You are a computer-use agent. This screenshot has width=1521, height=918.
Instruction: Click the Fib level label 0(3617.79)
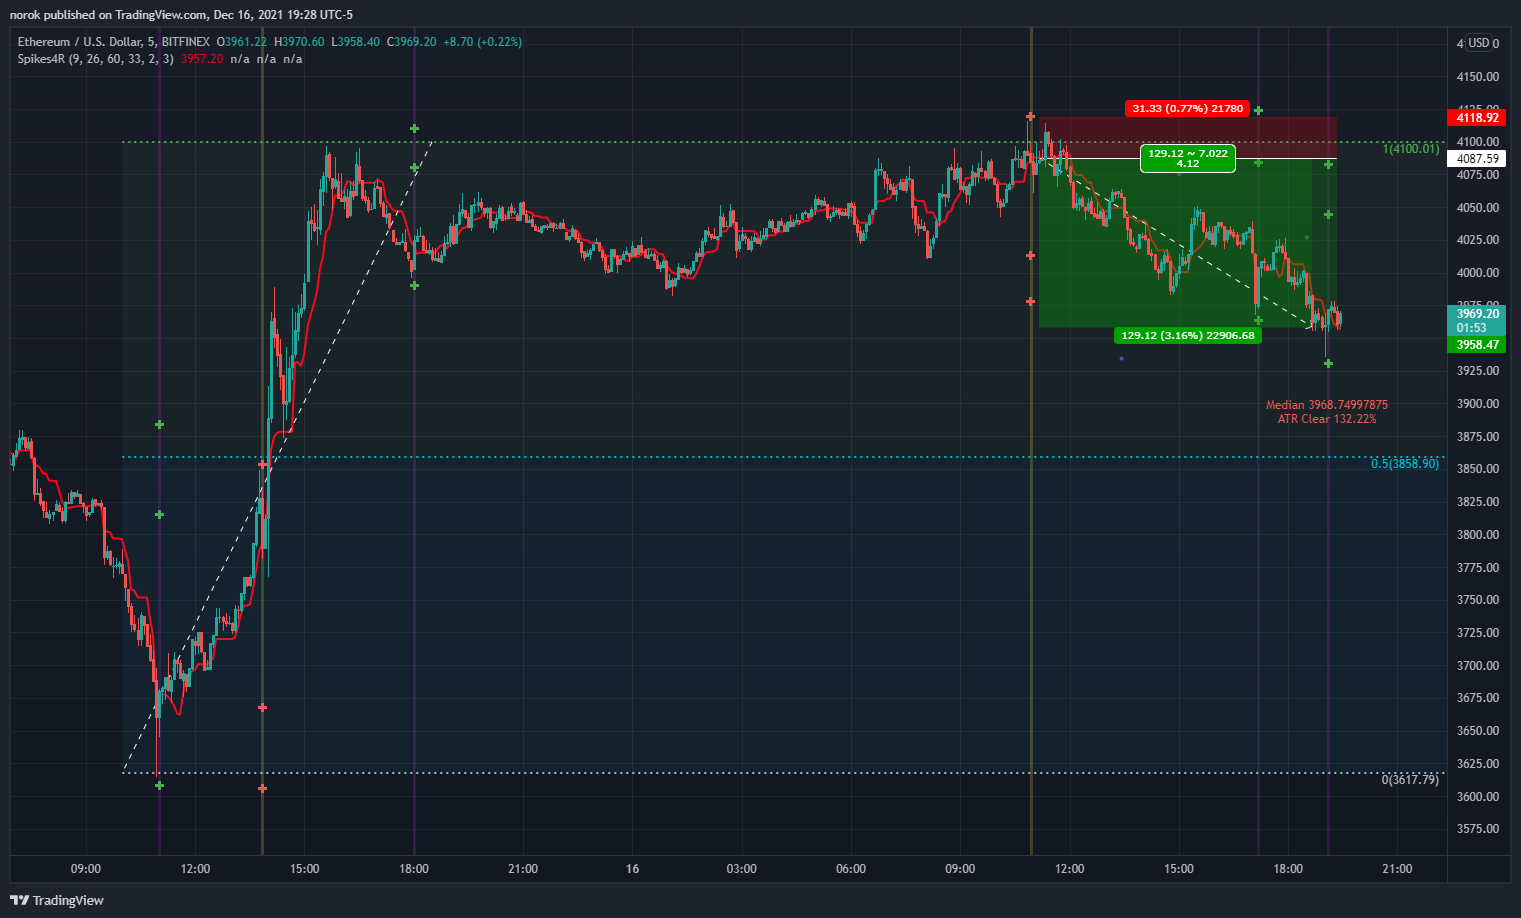coord(1410,779)
